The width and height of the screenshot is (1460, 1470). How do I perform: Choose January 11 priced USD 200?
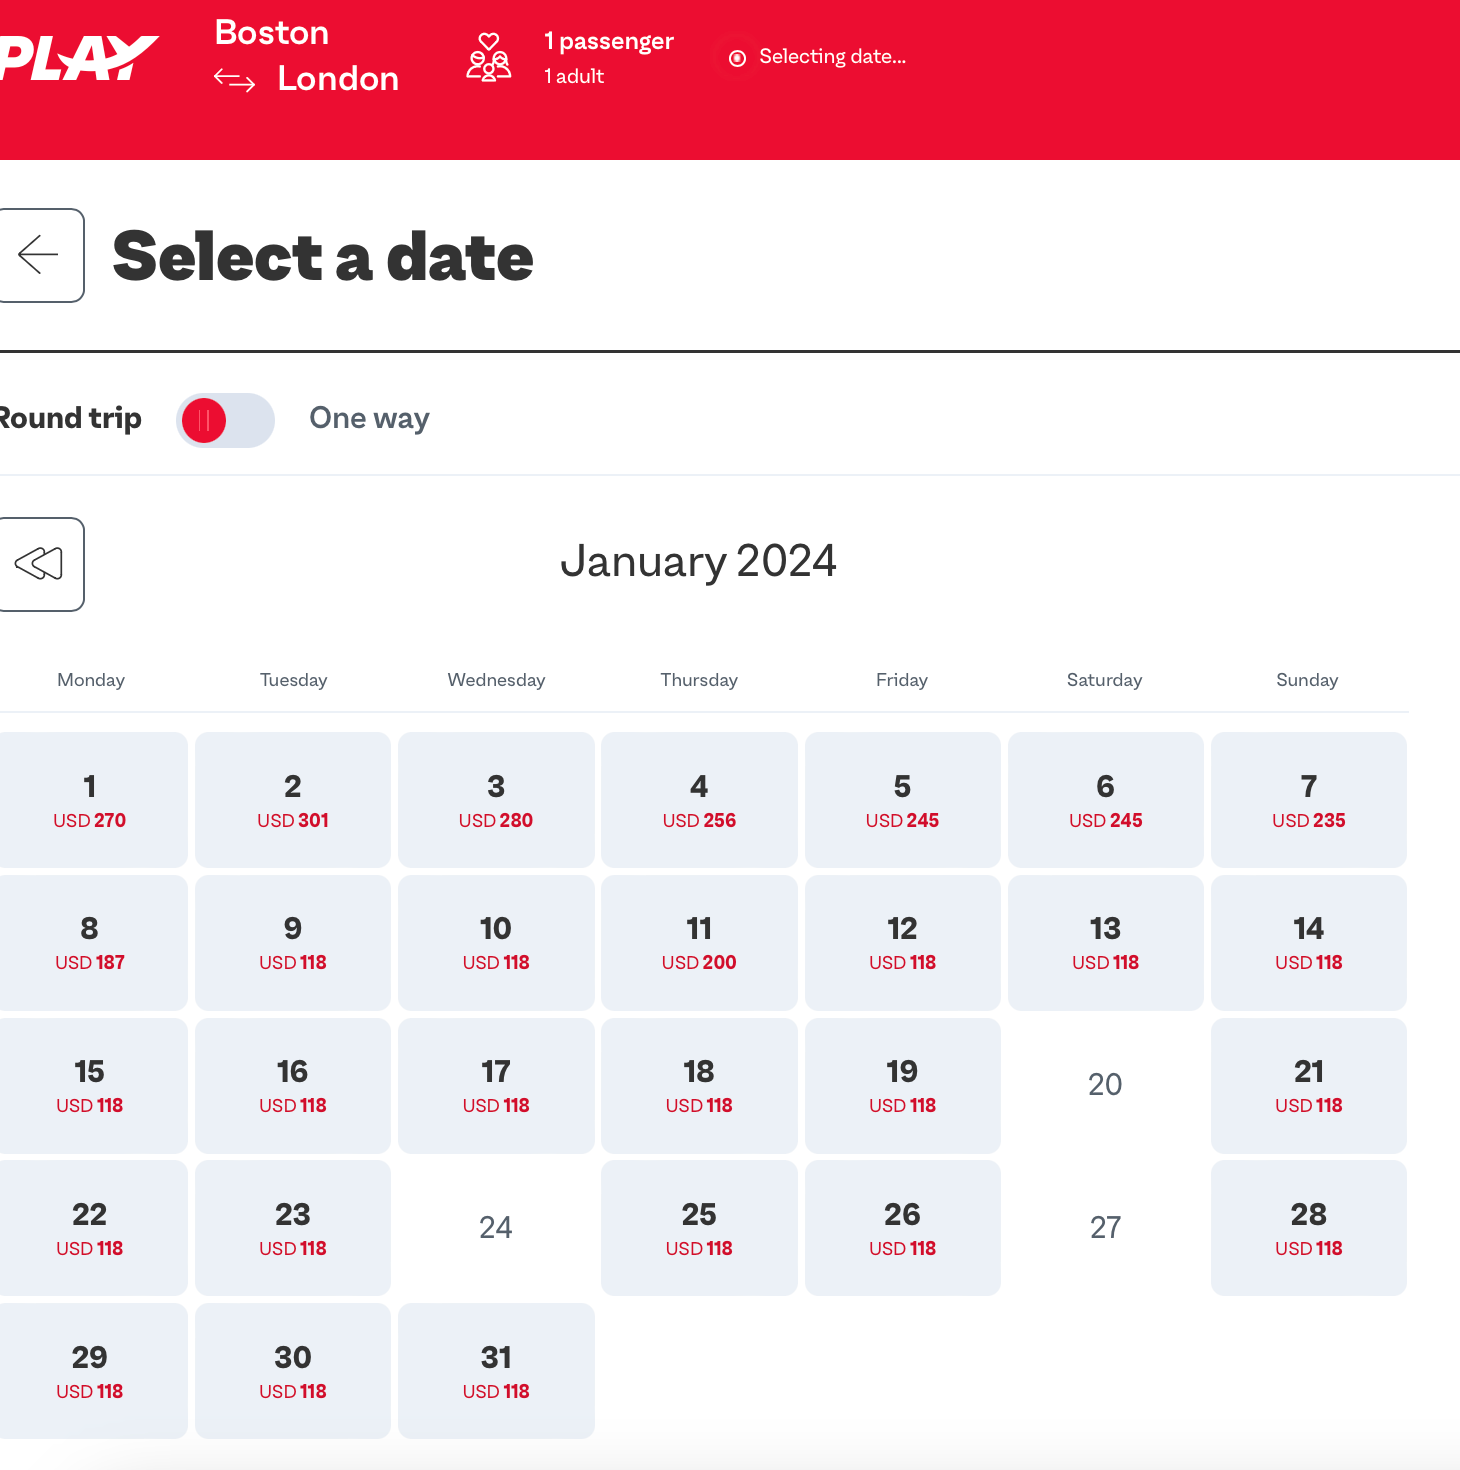pos(699,943)
